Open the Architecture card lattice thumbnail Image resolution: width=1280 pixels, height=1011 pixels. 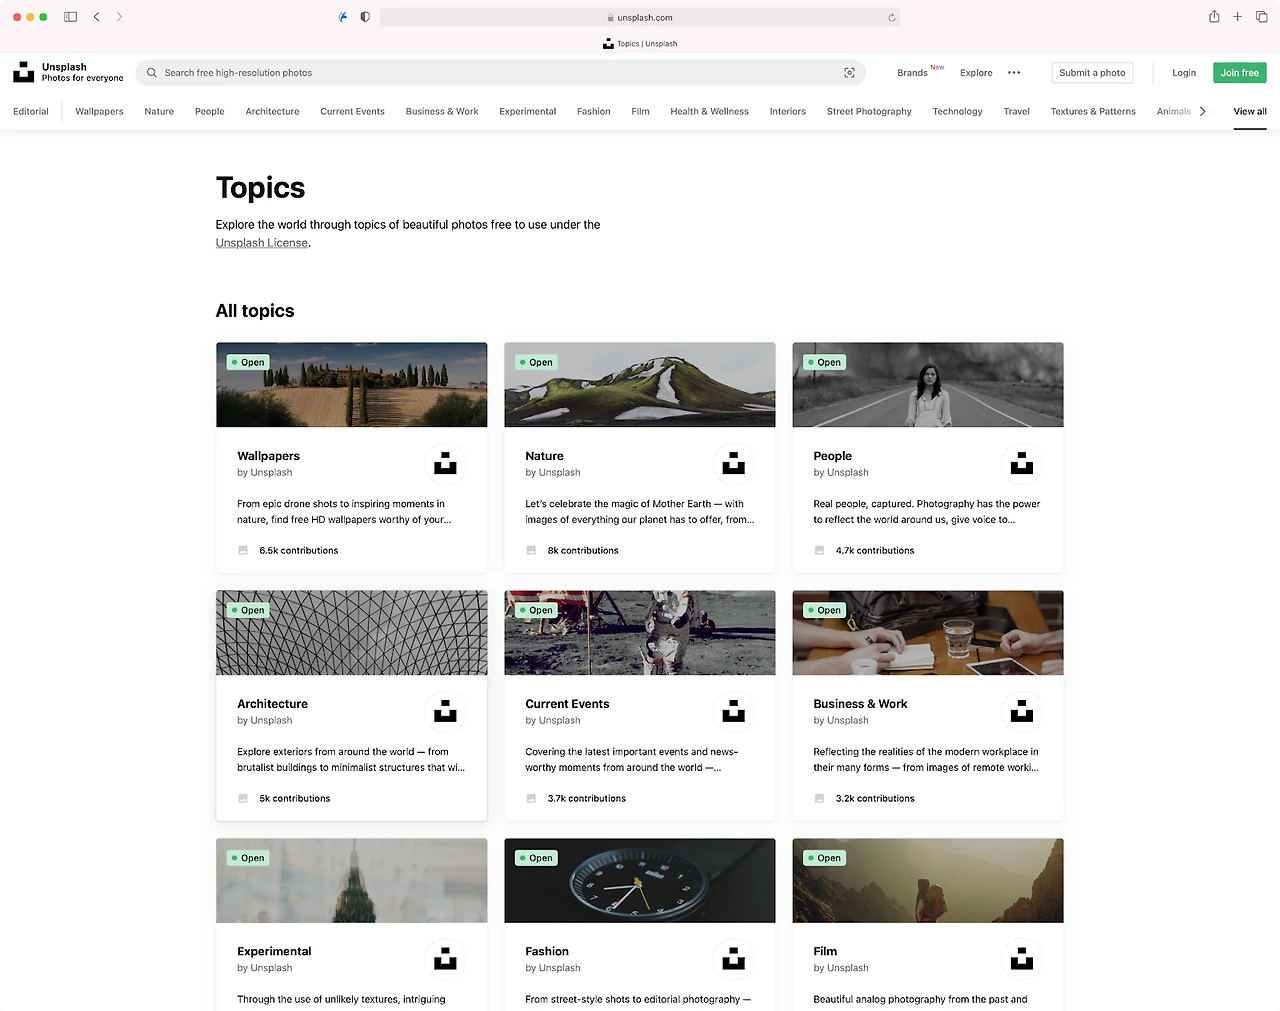point(352,633)
